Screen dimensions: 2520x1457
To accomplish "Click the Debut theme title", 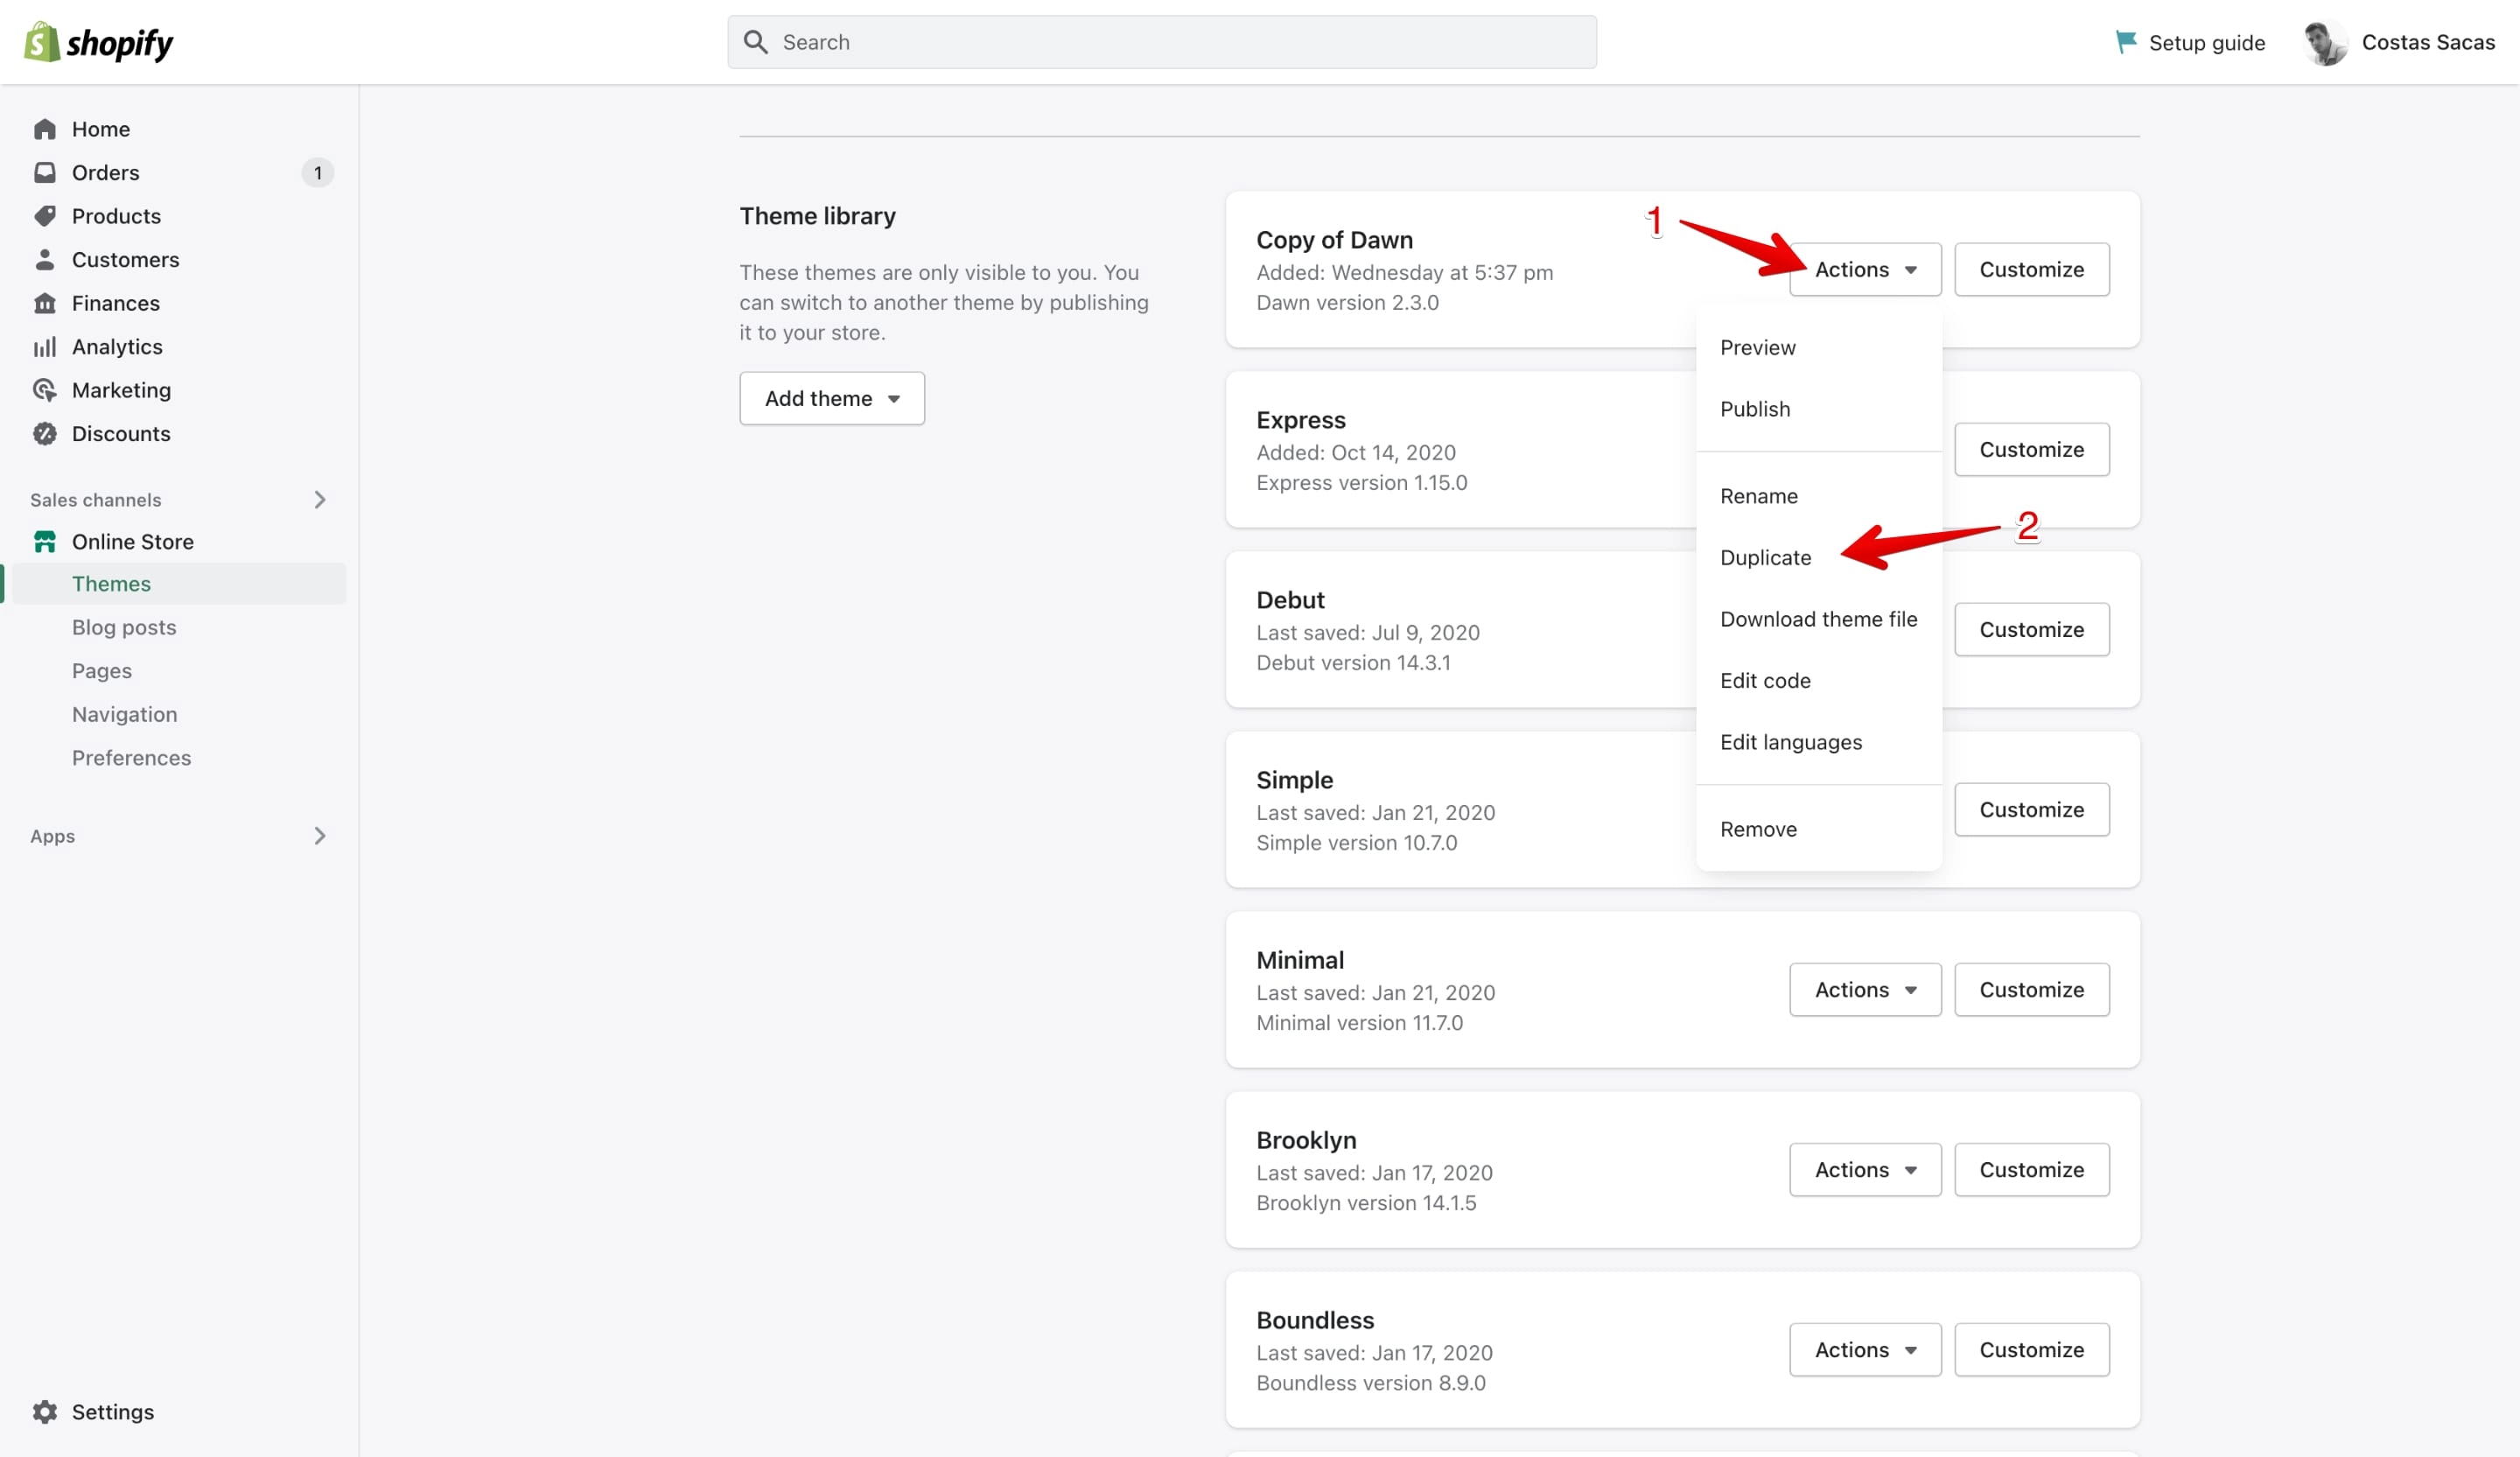I will coord(1290,600).
